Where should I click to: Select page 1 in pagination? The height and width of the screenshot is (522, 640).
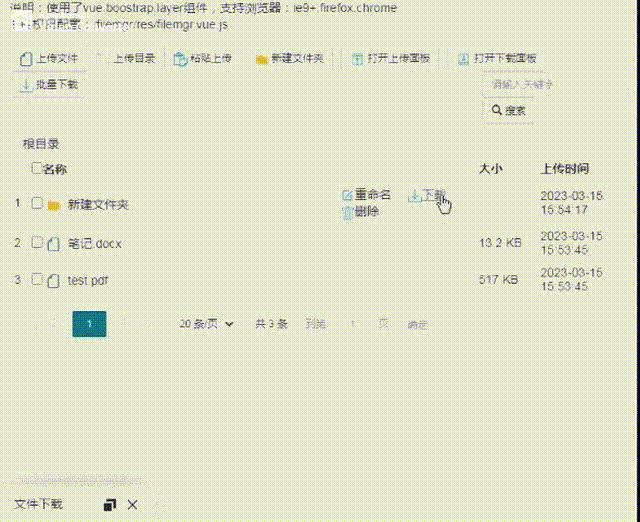tap(89, 324)
